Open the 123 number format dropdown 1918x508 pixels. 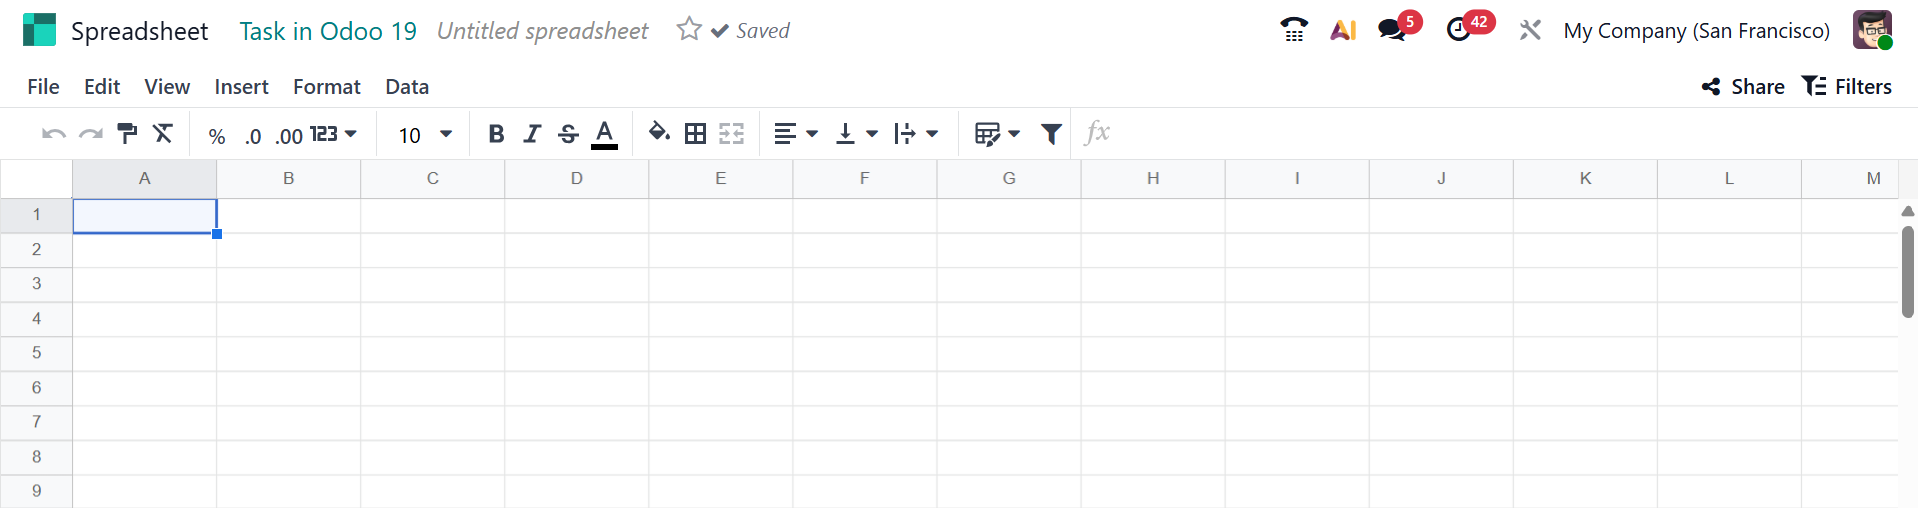click(333, 134)
